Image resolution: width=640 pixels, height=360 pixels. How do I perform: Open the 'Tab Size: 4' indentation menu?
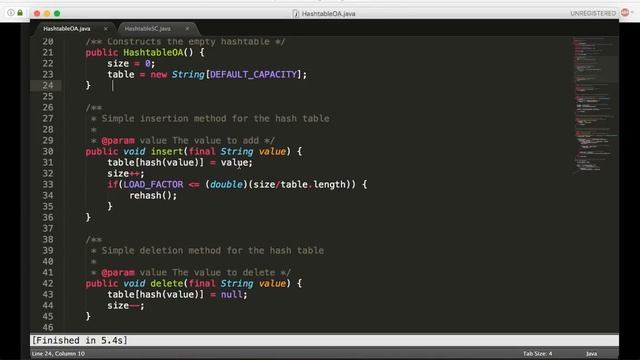point(538,353)
